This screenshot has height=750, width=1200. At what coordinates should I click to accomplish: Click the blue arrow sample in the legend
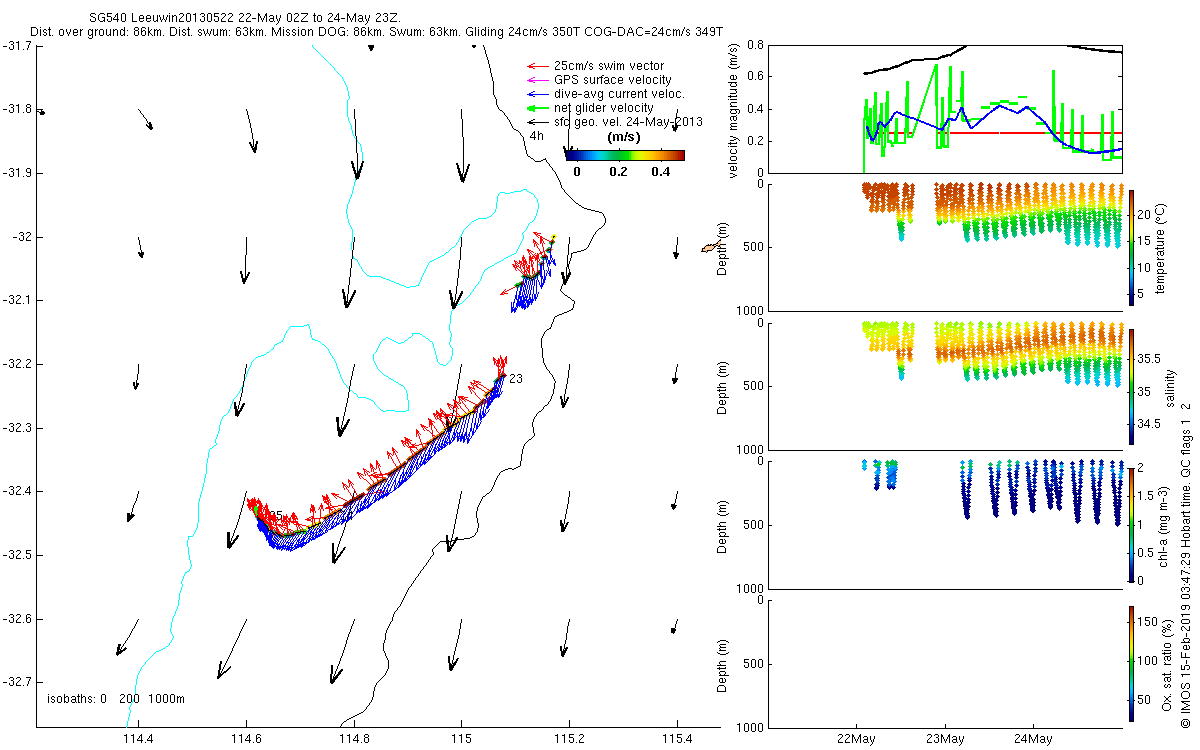(x=538, y=94)
